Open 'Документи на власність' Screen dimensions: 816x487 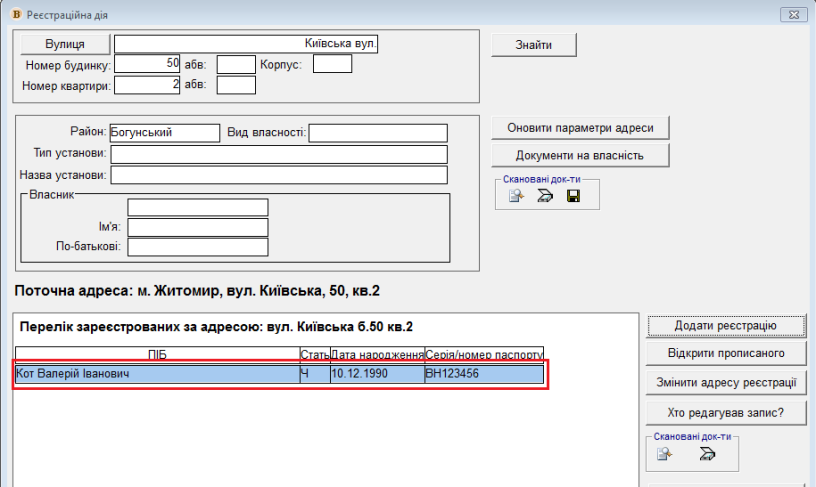(x=580, y=155)
